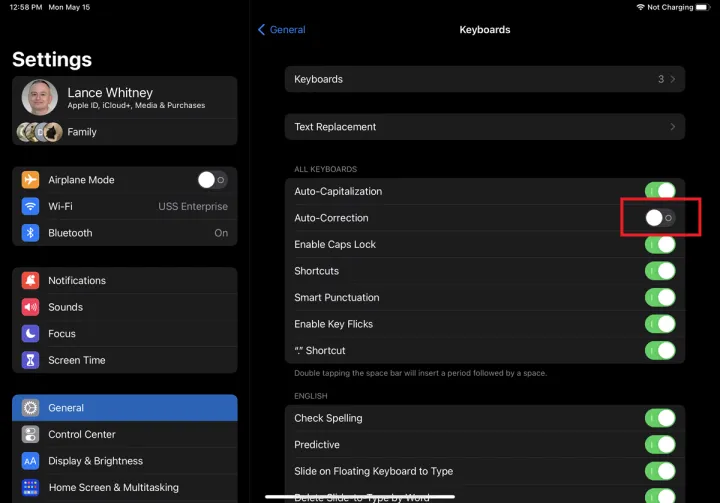
Task: Expand the Keyboards list row chevron
Action: coord(672,79)
